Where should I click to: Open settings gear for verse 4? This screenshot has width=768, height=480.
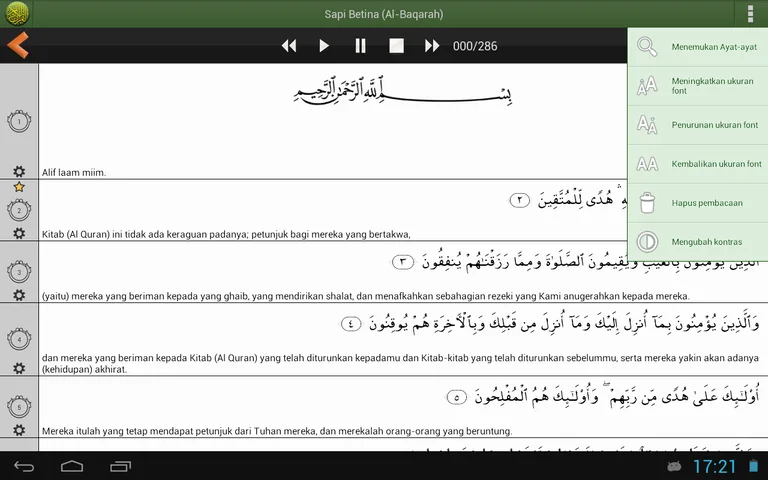(x=19, y=368)
